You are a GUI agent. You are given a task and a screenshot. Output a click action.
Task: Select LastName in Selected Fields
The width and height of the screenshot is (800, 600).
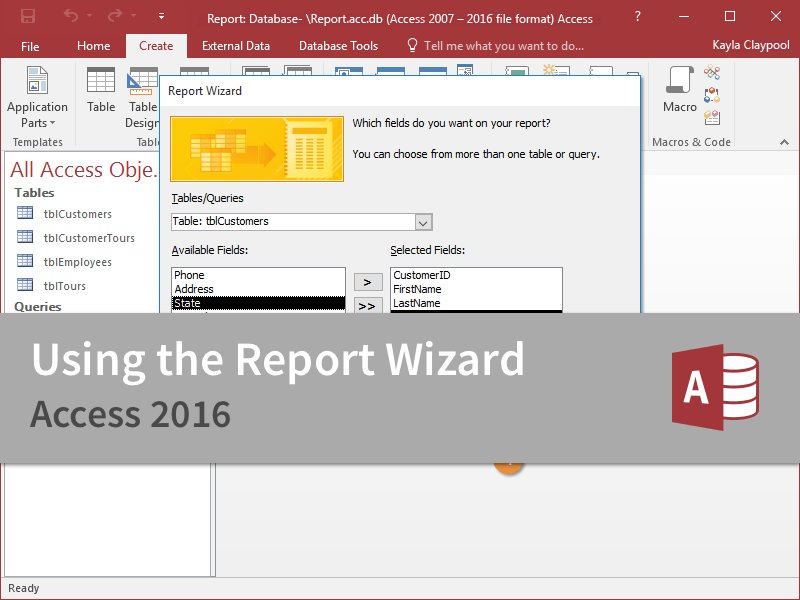click(x=476, y=303)
